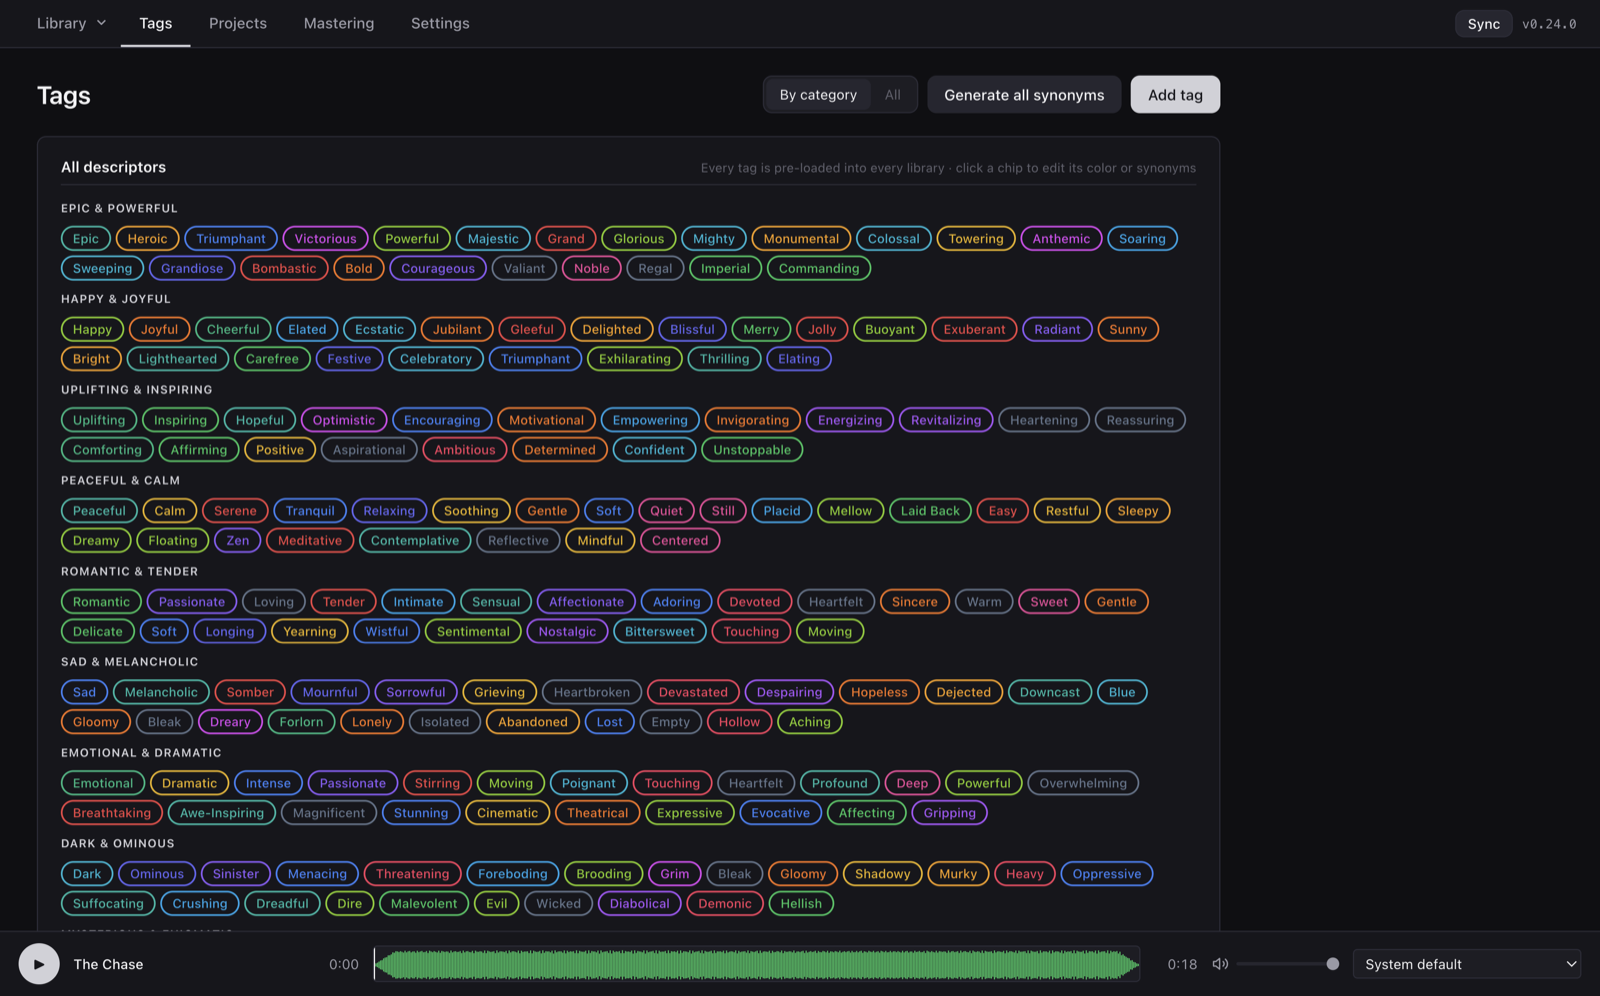Select The Chase track title

point(108,964)
